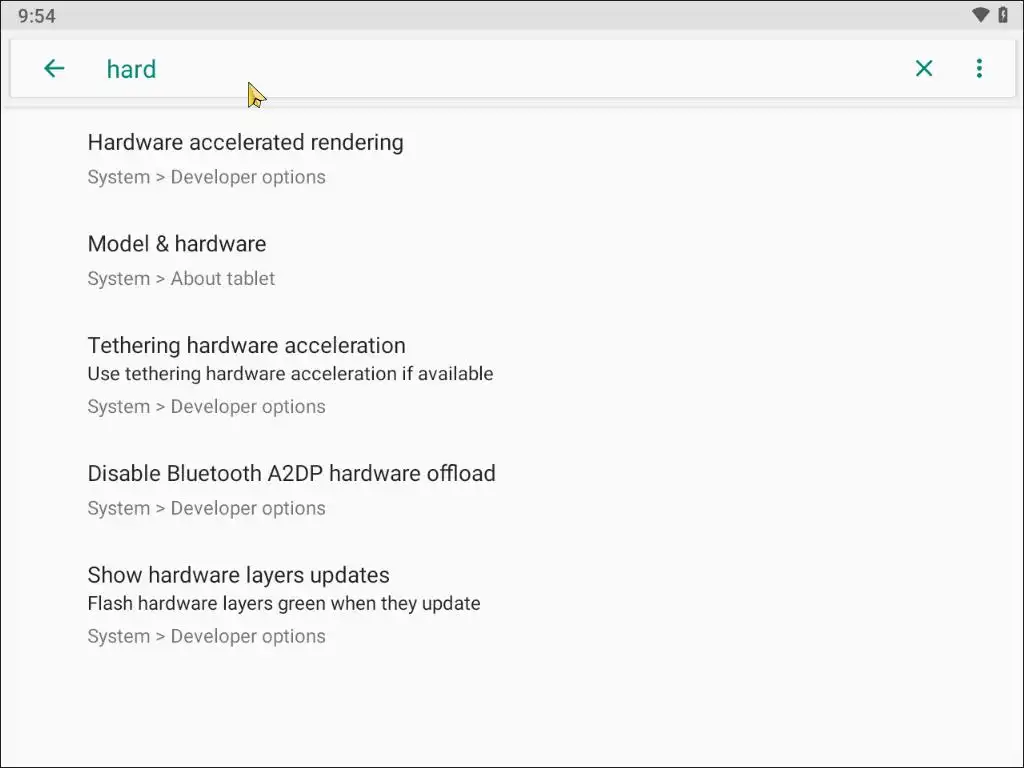The image size is (1024, 768).
Task: Select Show hardware layers updates result
Action: [x=238, y=576]
